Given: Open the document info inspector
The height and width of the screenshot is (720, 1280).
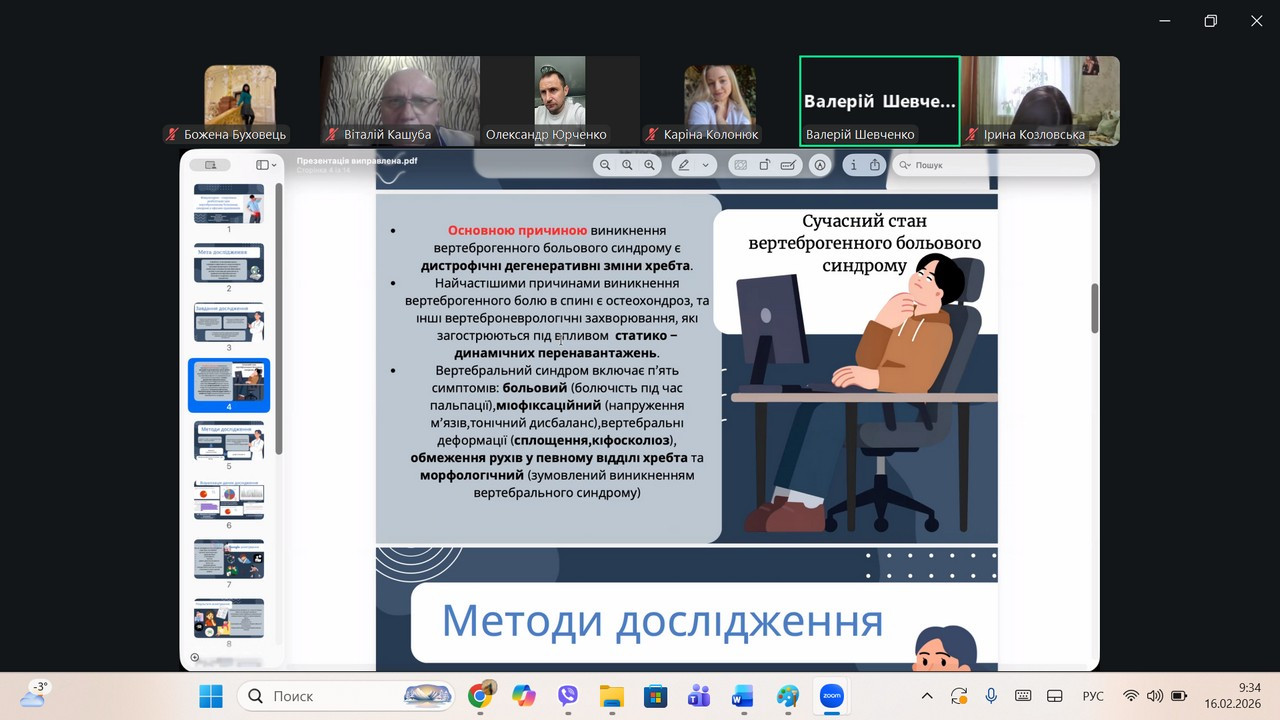Looking at the screenshot, I should [854, 165].
